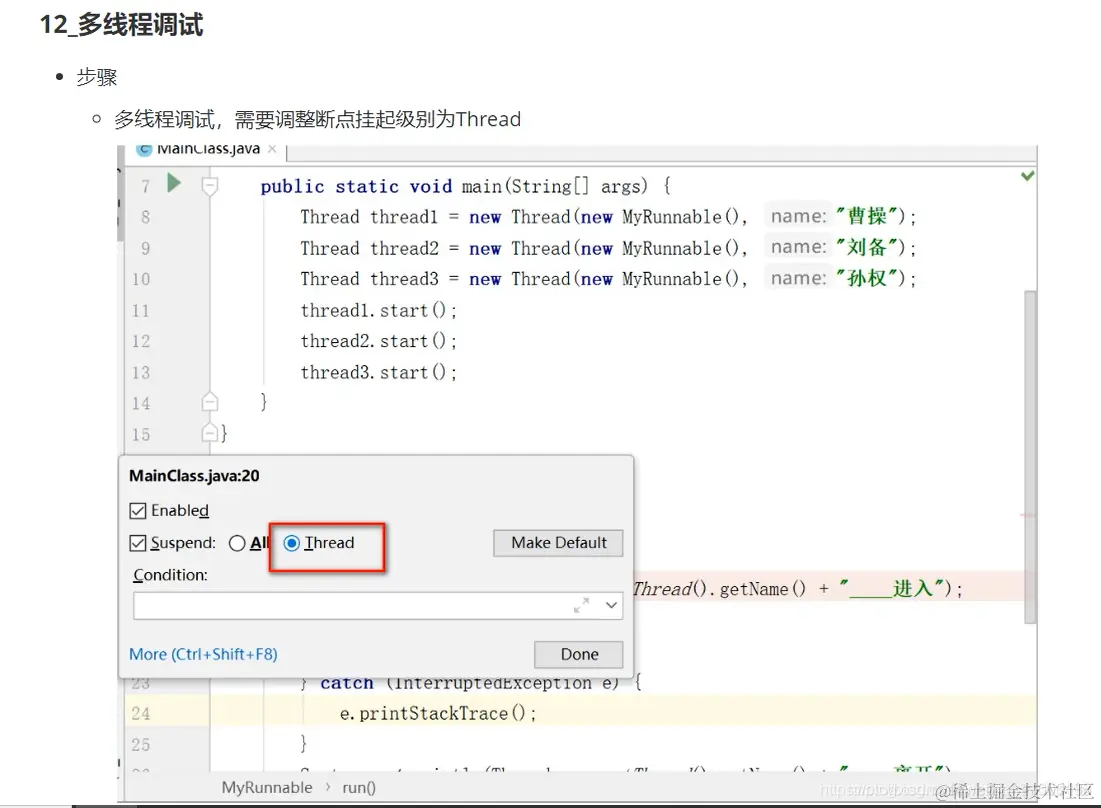This screenshot has width=1101, height=808.
Task: Click MyRunnable in the breadcrumb bar
Action: click(267, 788)
